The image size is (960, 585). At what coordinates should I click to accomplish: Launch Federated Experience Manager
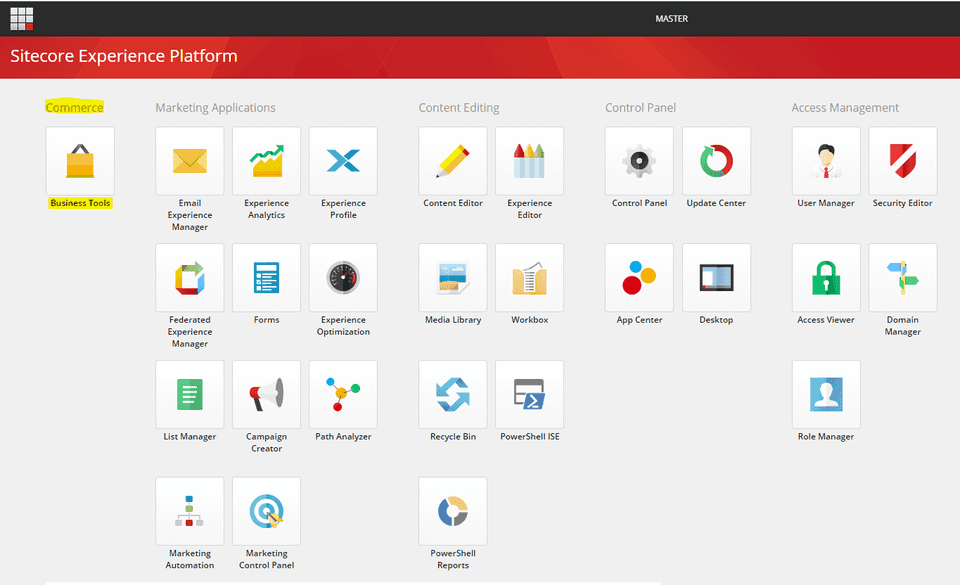click(190, 278)
